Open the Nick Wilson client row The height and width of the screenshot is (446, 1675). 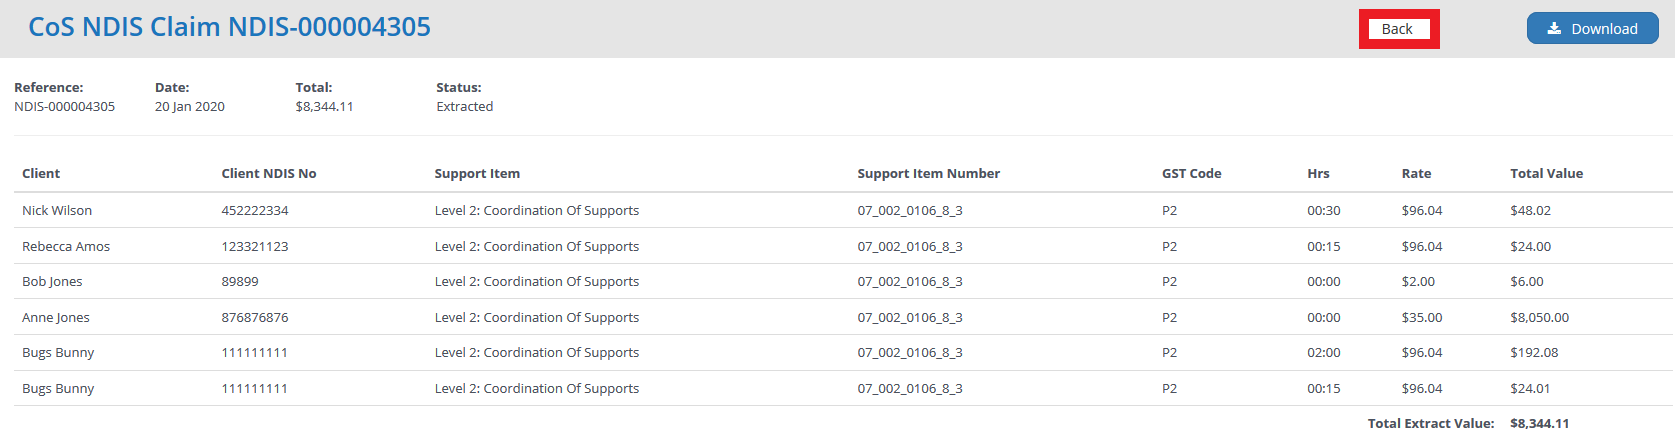click(x=843, y=210)
